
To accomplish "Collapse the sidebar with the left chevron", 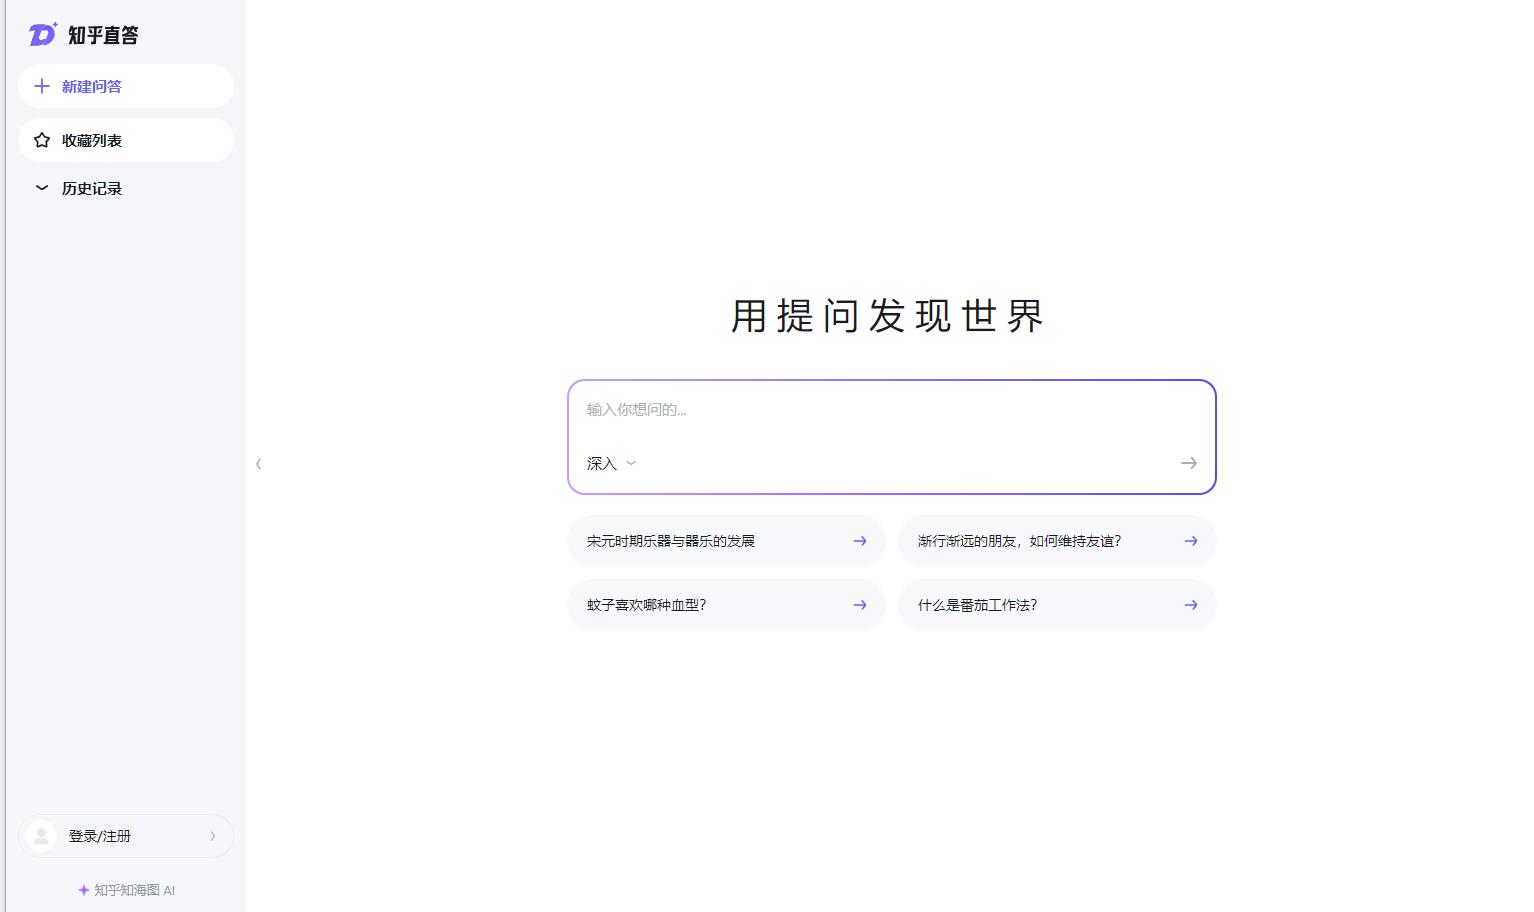I will coord(258,463).
